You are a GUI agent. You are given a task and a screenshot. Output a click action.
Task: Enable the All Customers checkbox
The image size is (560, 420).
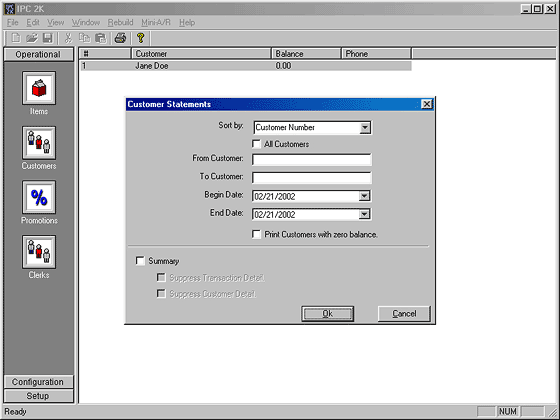pyautogui.click(x=256, y=144)
